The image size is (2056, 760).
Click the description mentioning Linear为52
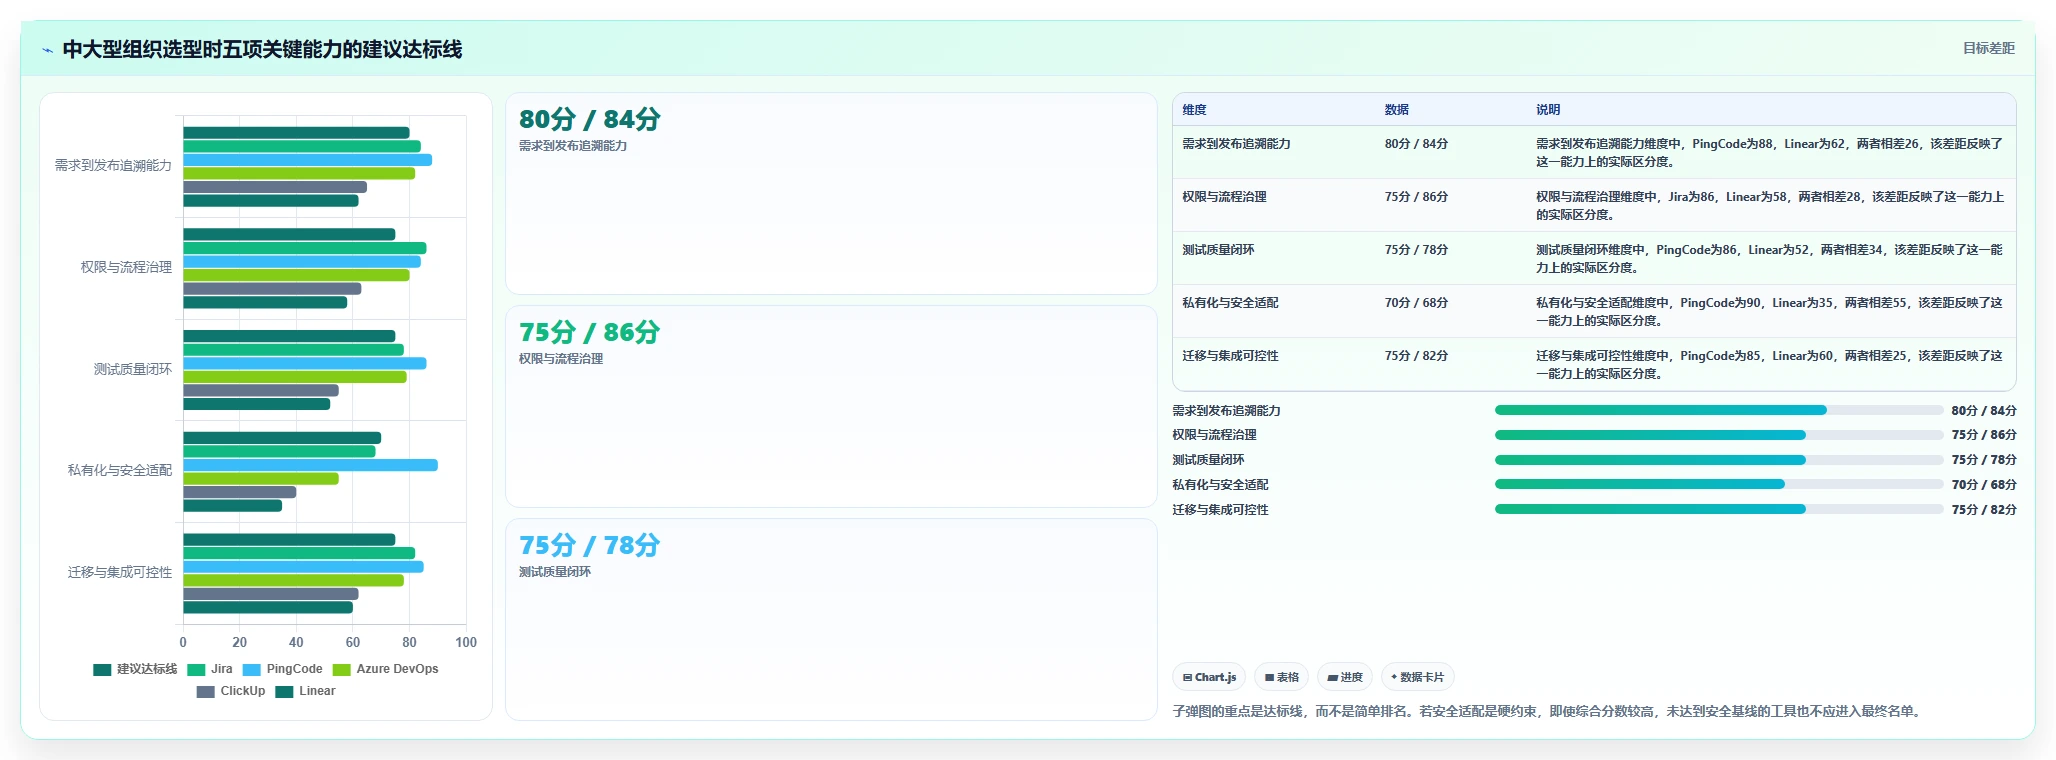coord(1770,258)
